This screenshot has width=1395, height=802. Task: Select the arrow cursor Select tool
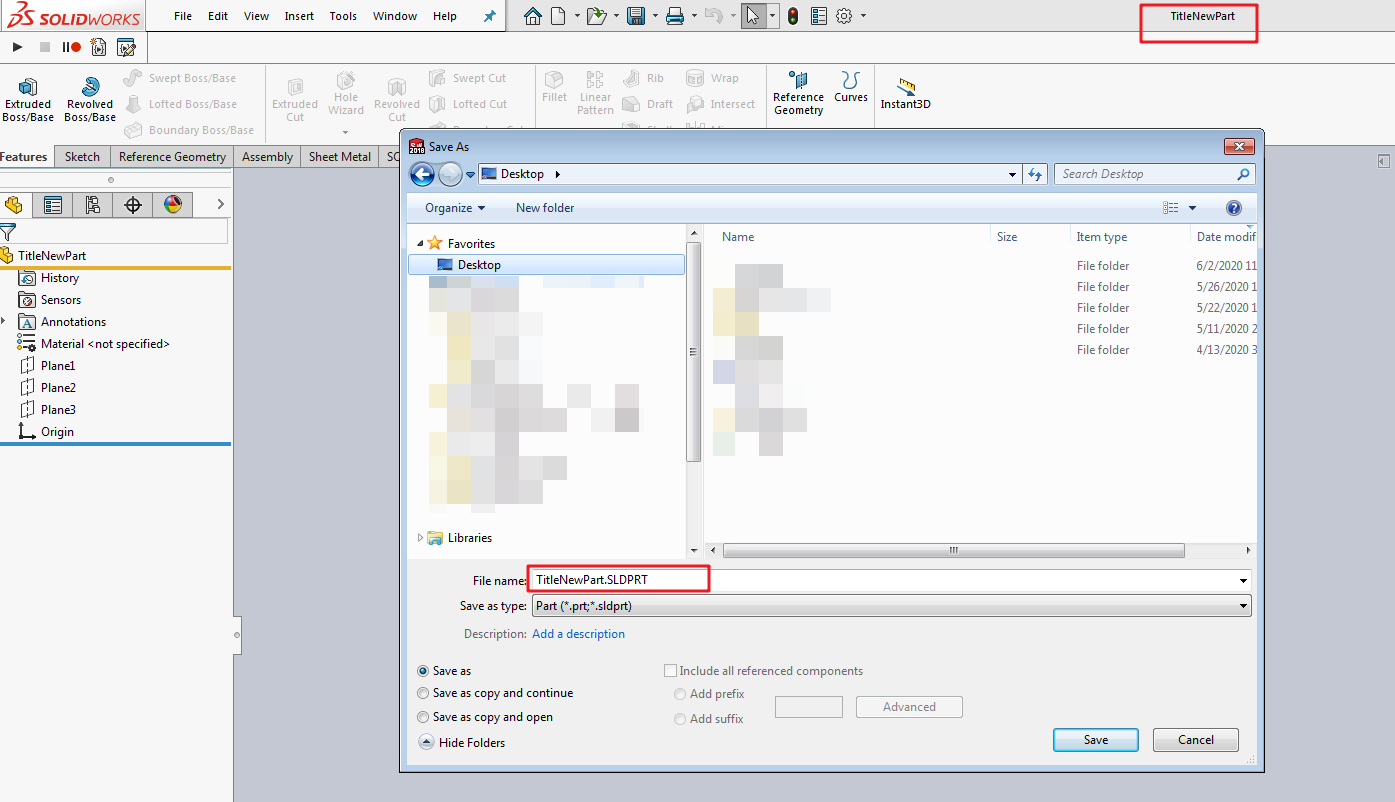pyautogui.click(x=753, y=16)
